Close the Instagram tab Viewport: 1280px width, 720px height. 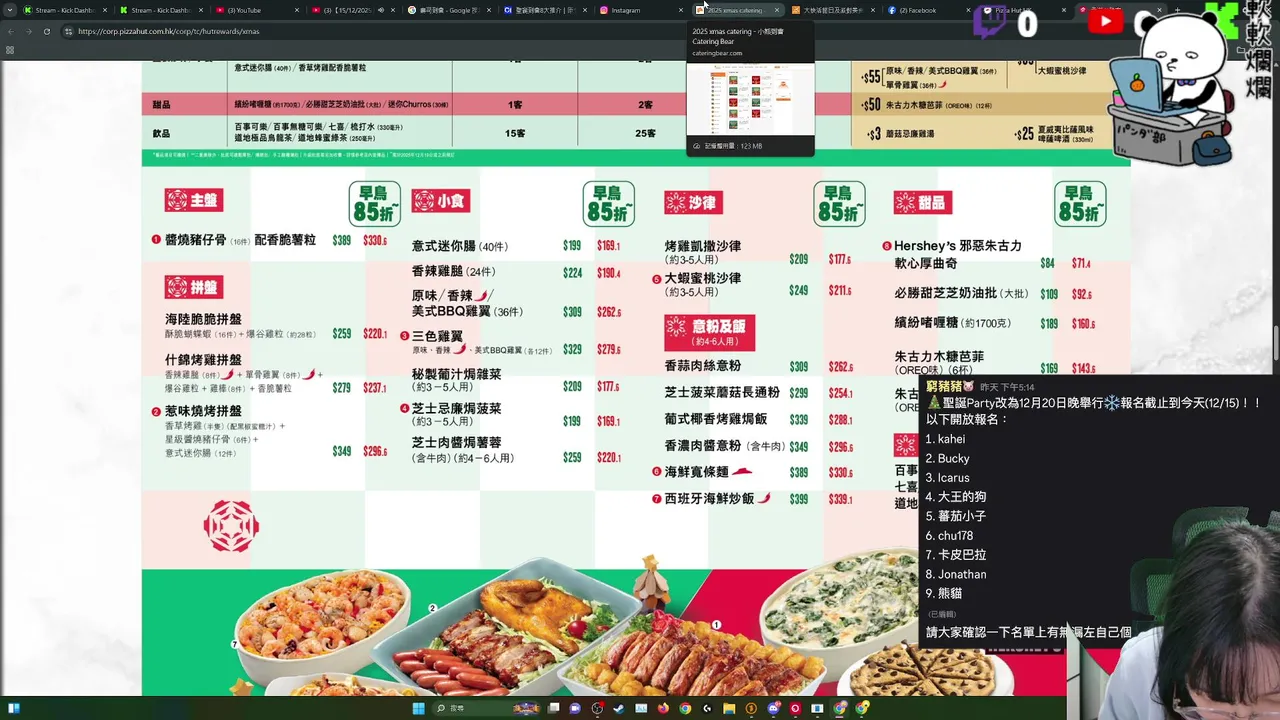coord(680,10)
